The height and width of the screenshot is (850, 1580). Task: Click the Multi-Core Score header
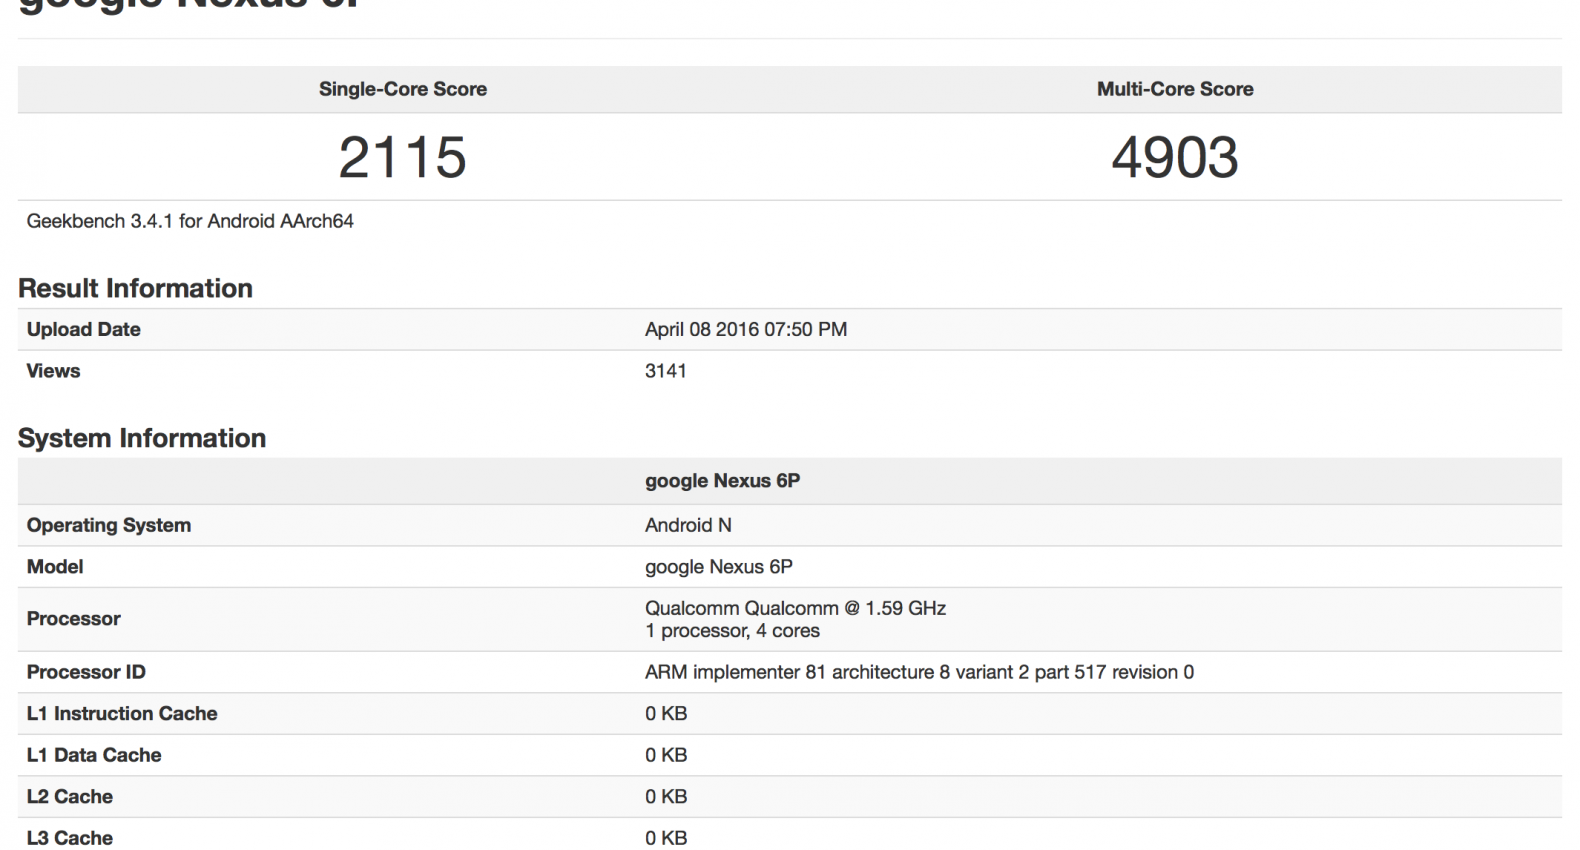pyautogui.click(x=1174, y=89)
